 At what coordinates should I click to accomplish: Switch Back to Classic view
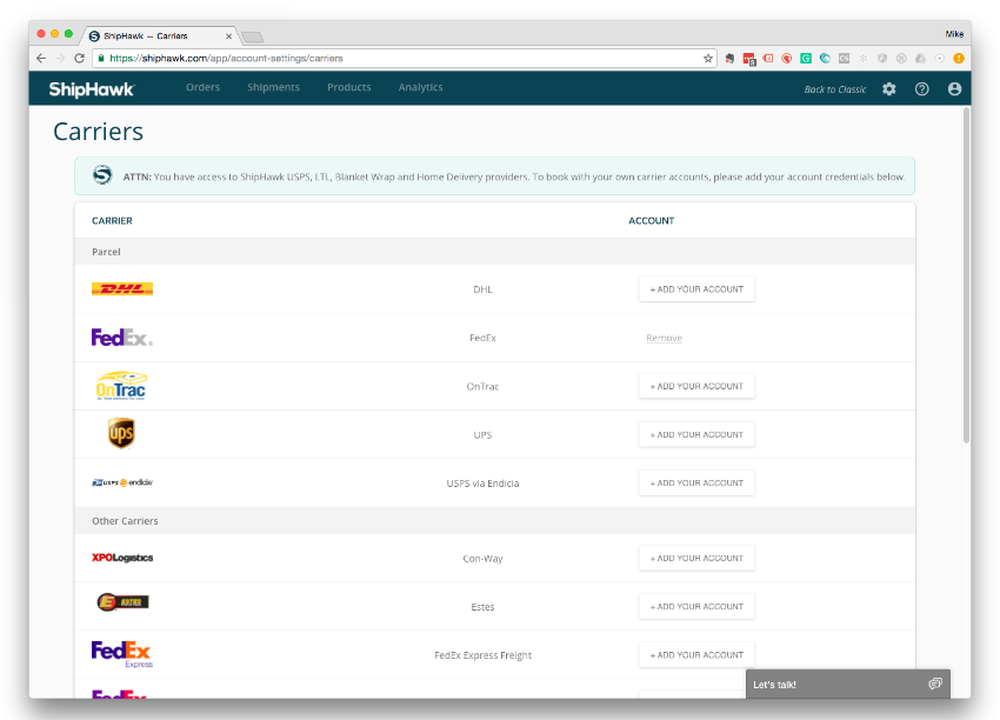point(835,89)
